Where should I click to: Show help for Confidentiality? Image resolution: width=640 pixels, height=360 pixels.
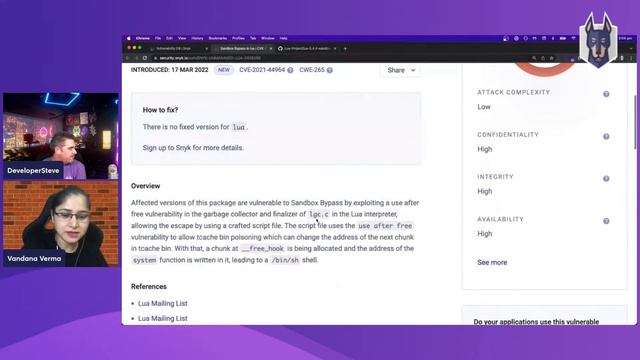pyautogui.click(x=606, y=136)
